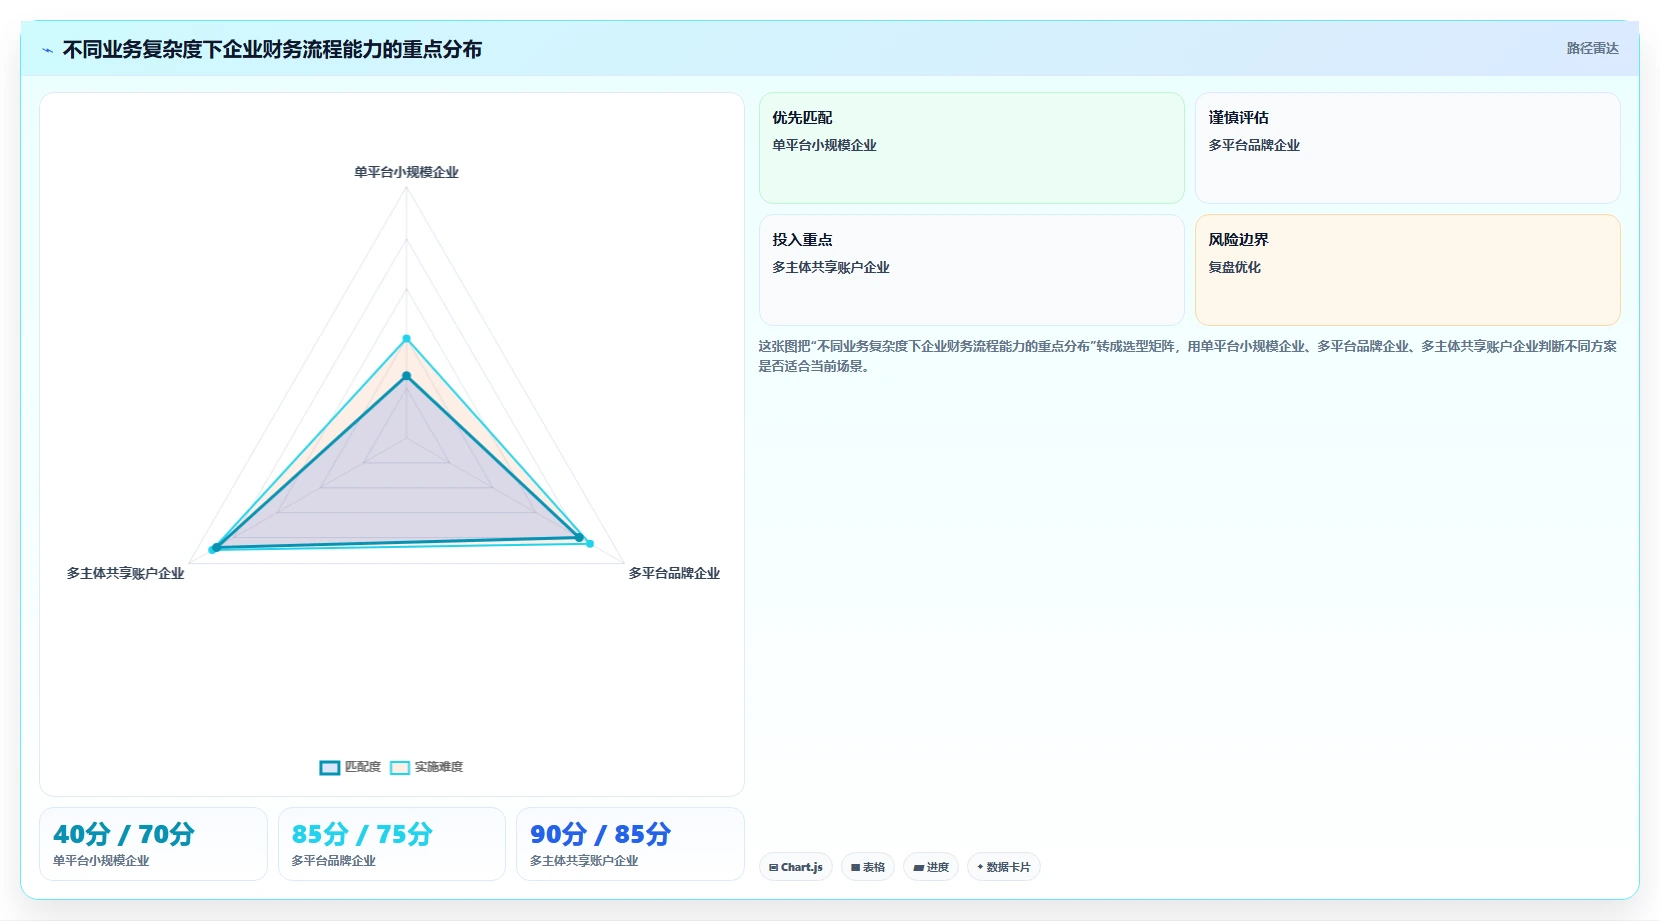The height and width of the screenshot is (921, 1660).
Task: Click the 匹配度 legend color box
Action: pos(330,768)
